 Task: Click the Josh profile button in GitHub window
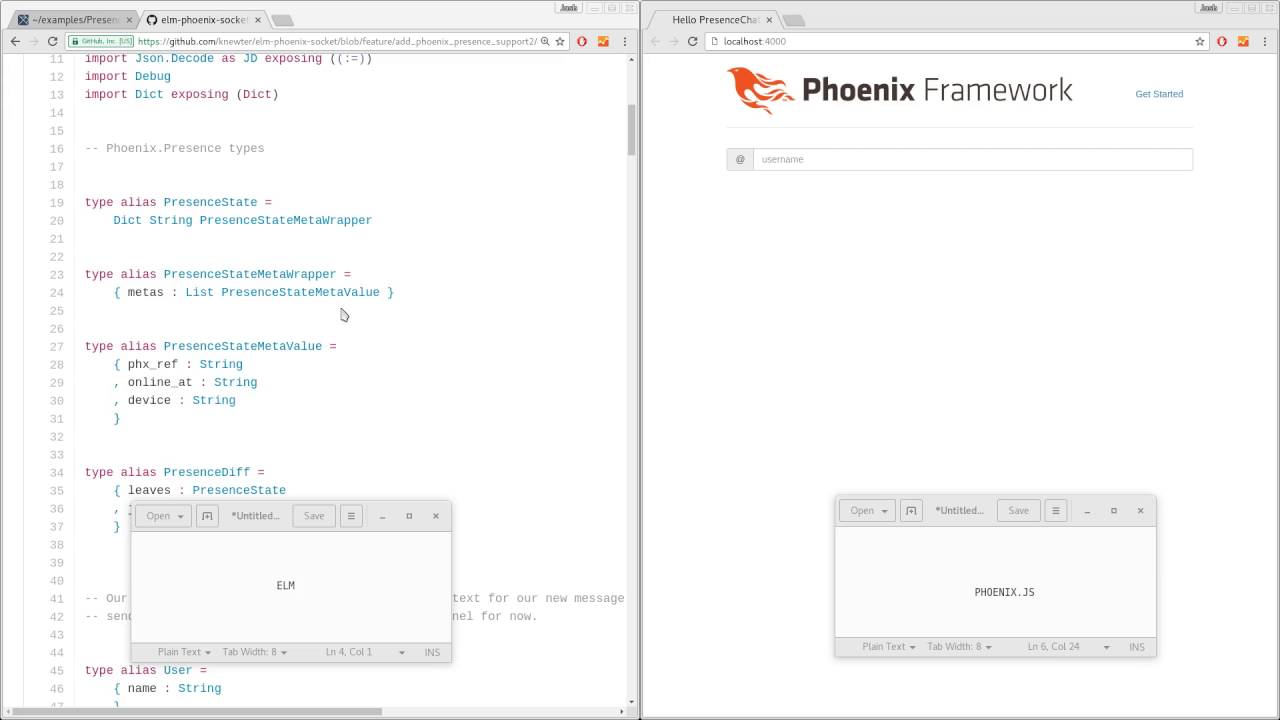[x=570, y=7]
